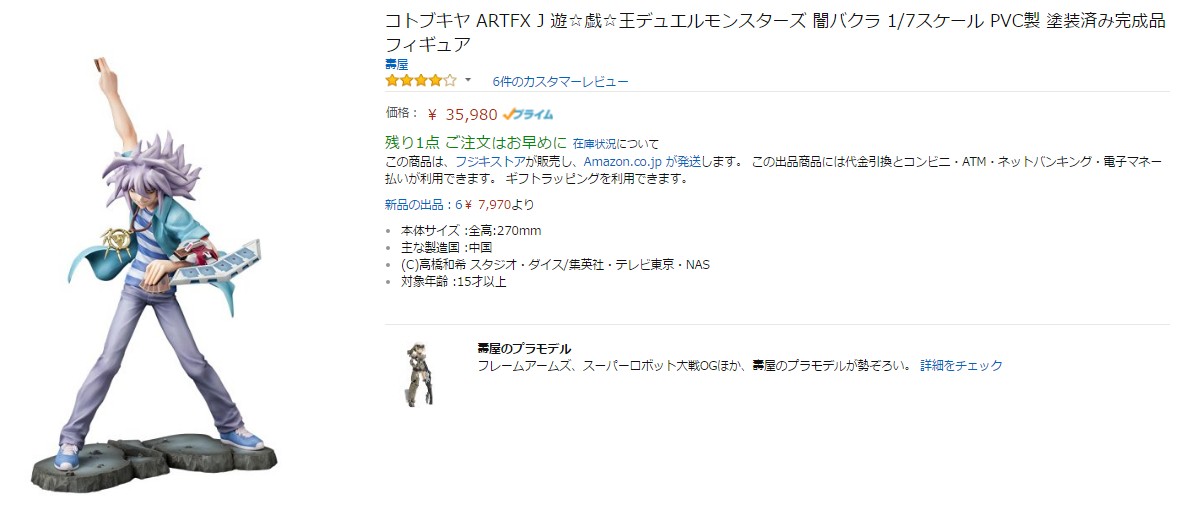Open the 6件のカスタマーレビュー link

560,81
